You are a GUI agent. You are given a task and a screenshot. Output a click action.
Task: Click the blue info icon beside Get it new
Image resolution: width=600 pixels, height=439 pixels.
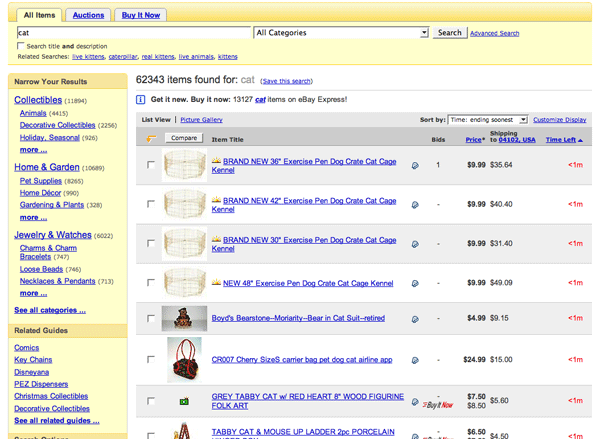tap(140, 100)
